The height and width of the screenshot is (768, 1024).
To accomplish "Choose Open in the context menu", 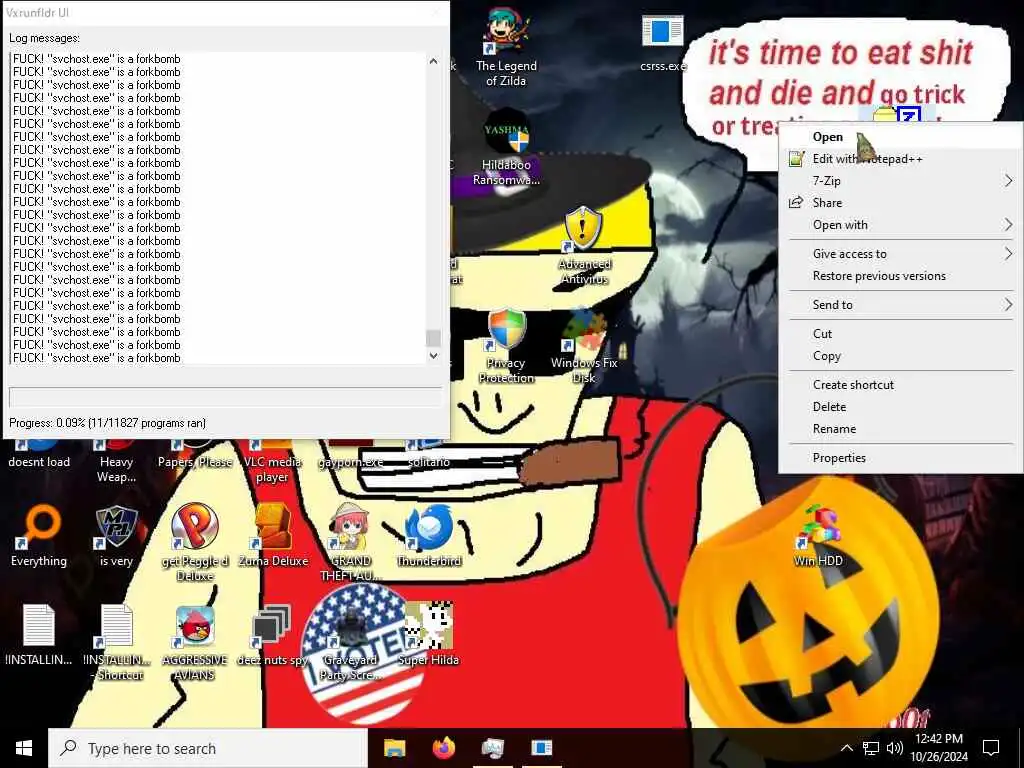I will (901, 136).
